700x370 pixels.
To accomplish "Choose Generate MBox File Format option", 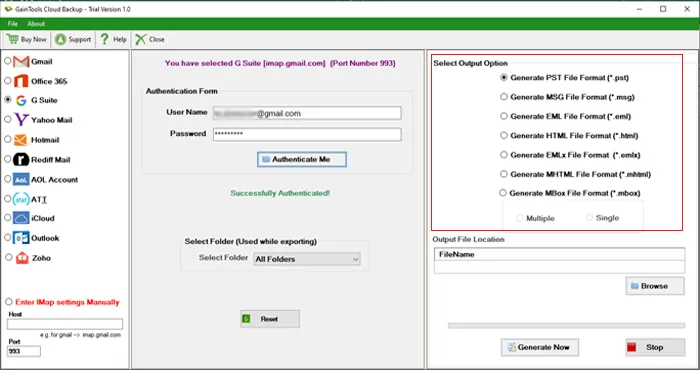I will point(503,193).
